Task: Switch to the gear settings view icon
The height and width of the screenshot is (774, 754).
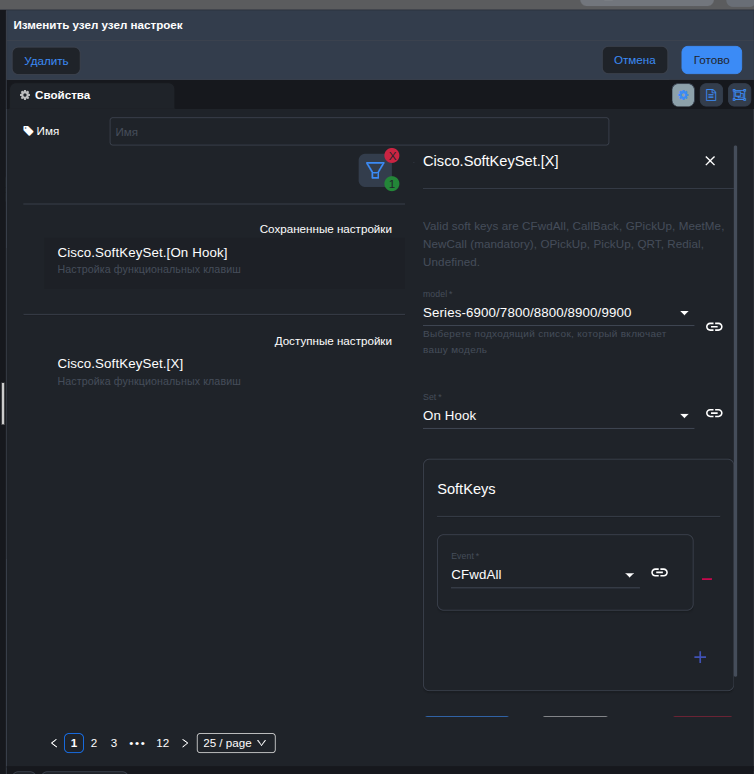Action: point(683,95)
